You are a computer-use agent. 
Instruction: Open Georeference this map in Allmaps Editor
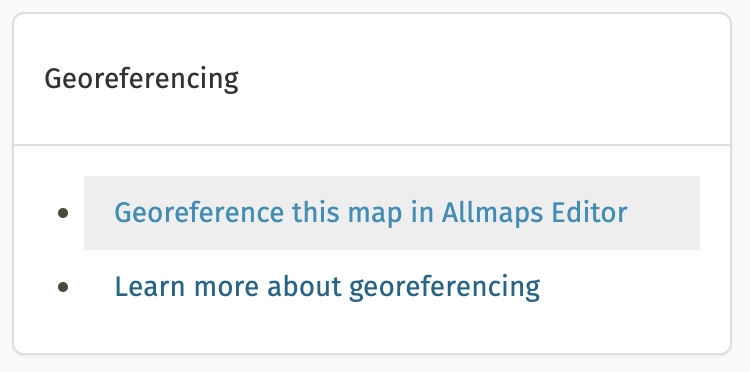(371, 213)
